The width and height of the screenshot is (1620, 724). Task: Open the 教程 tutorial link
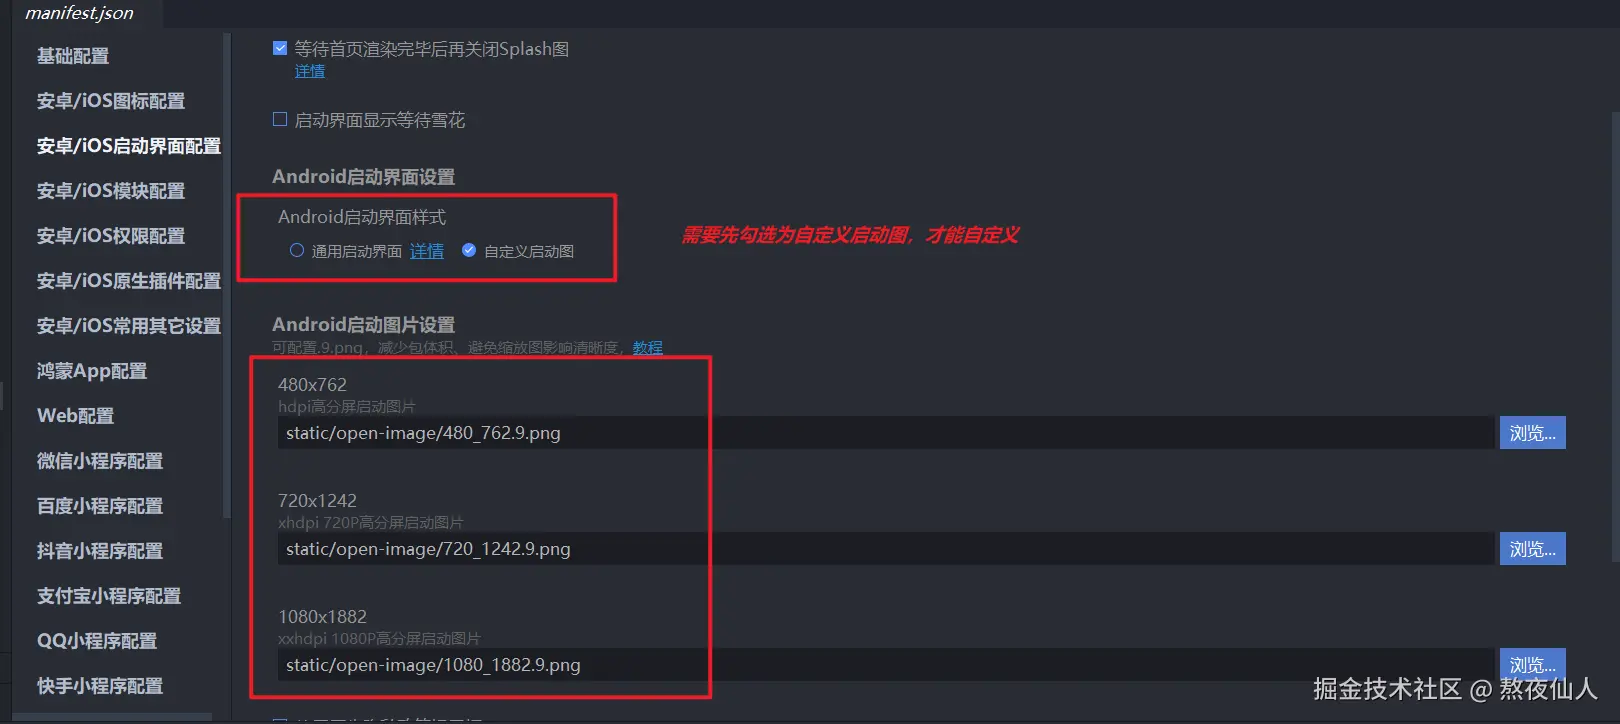[x=648, y=347]
